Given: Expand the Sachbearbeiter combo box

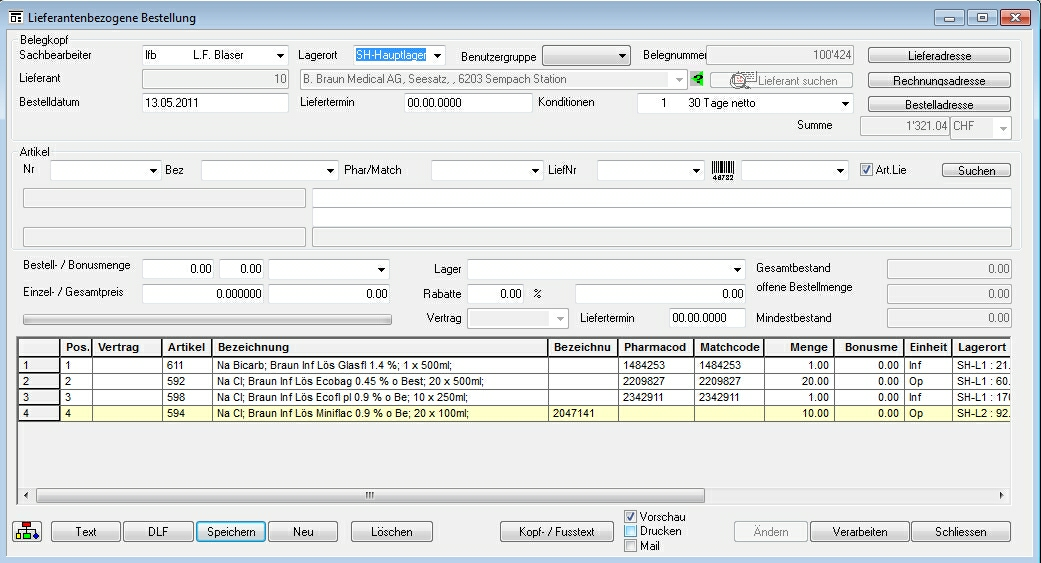Looking at the screenshot, I should tap(280, 56).
